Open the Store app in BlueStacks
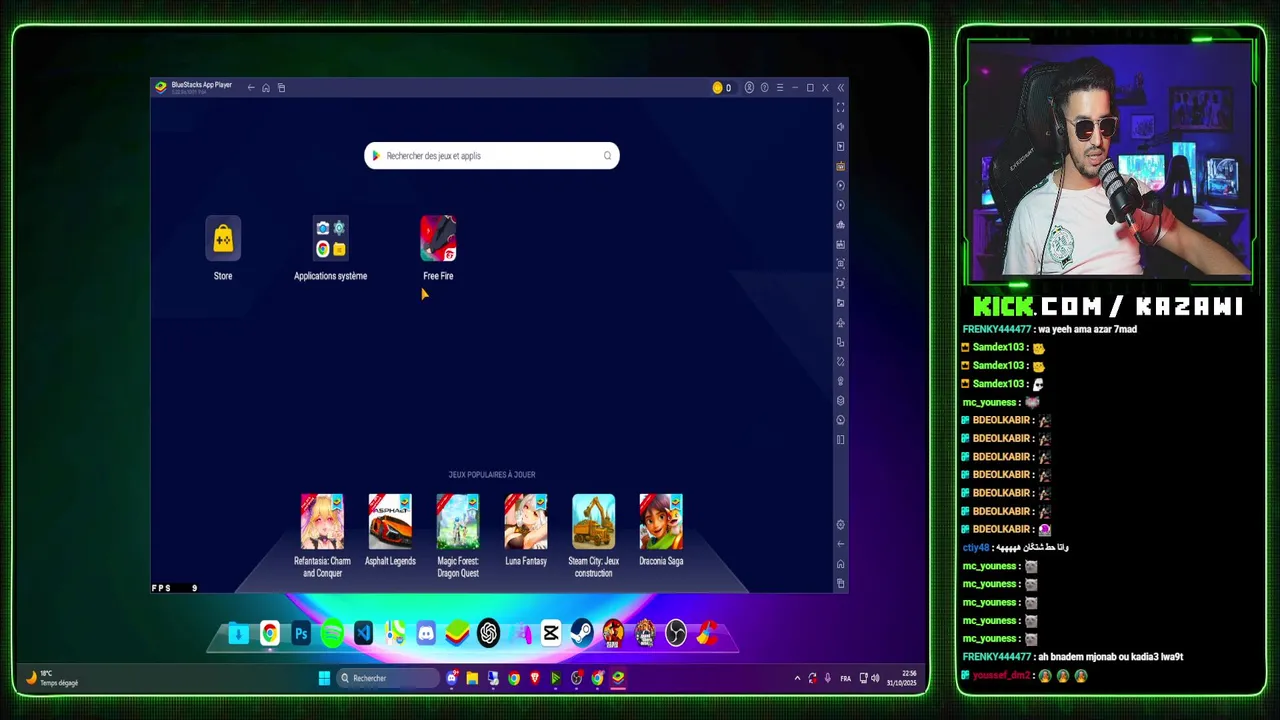Image resolution: width=1280 pixels, height=720 pixels. (x=223, y=239)
